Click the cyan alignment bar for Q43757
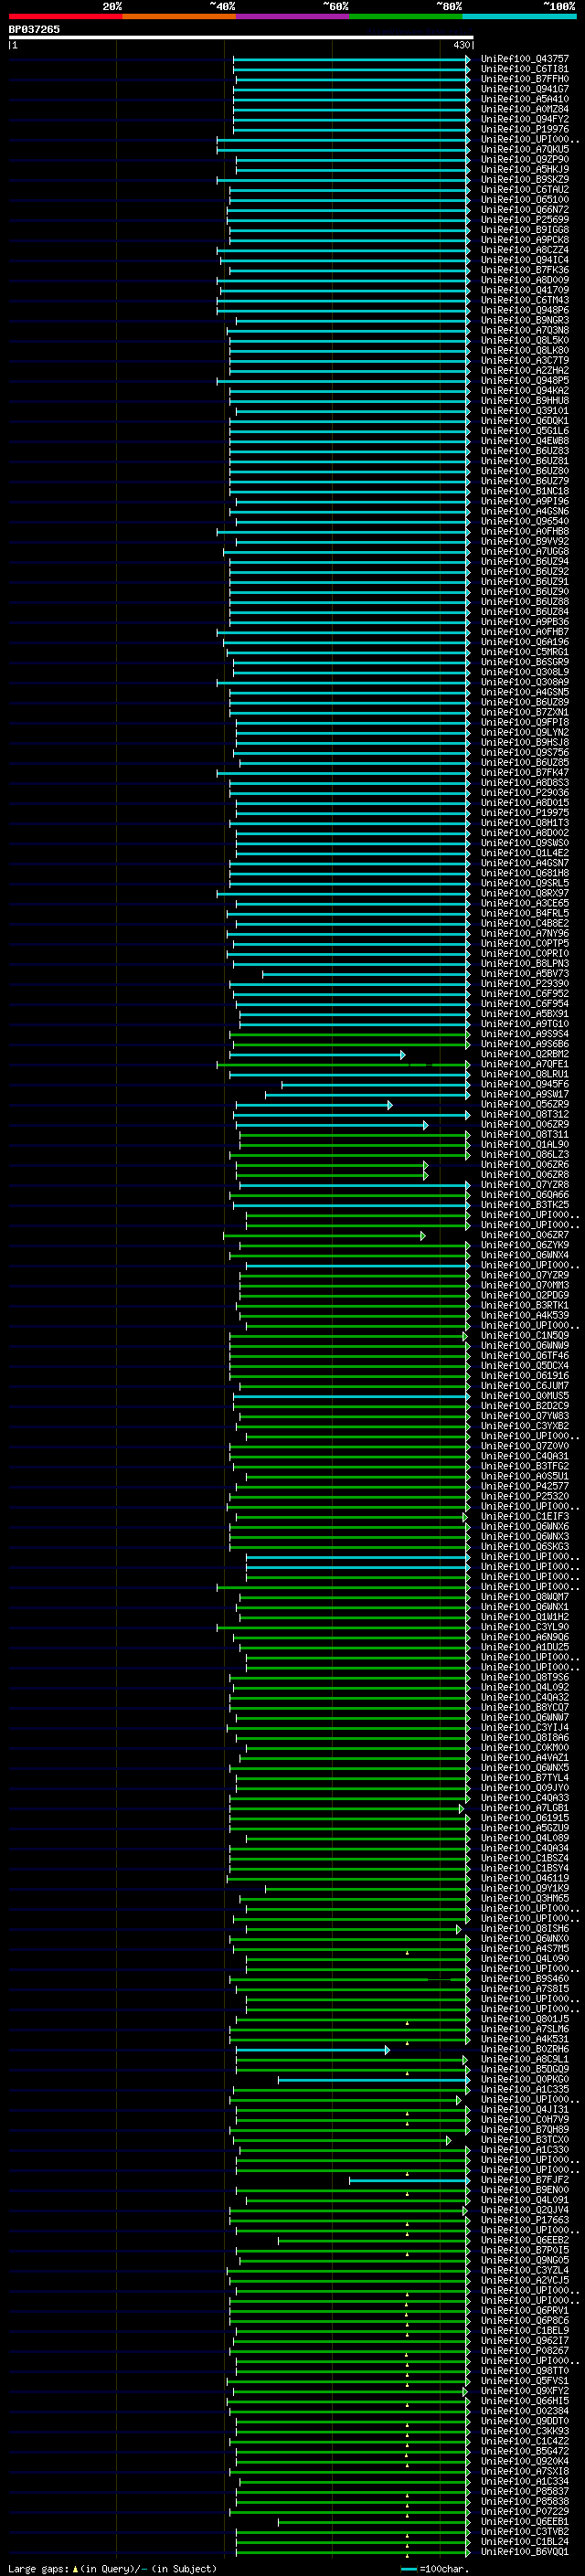 pos(352,59)
